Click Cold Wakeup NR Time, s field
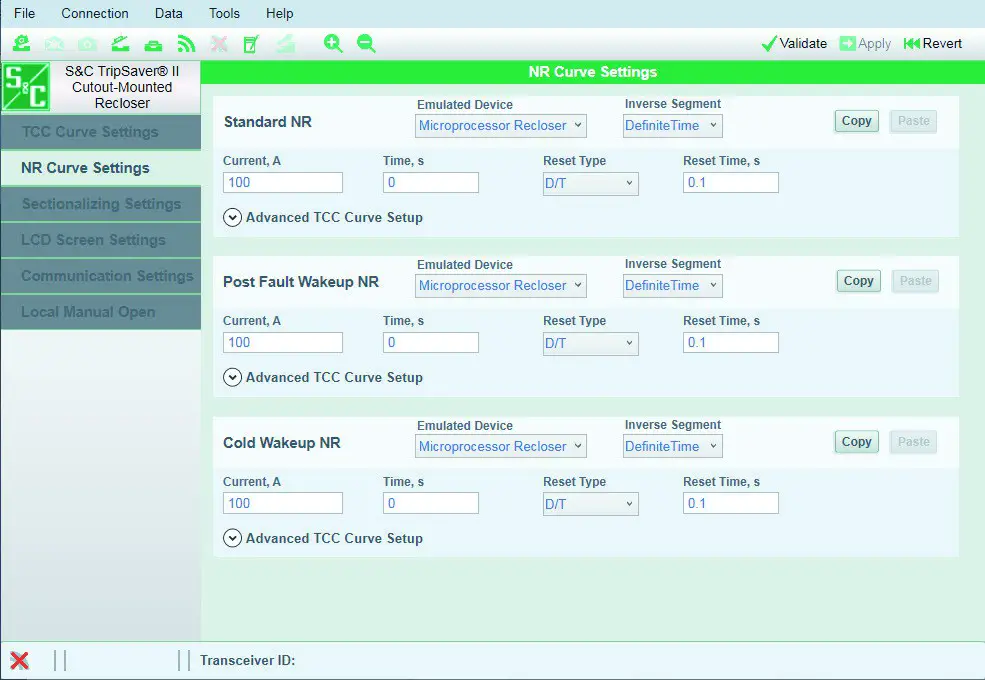 click(431, 503)
